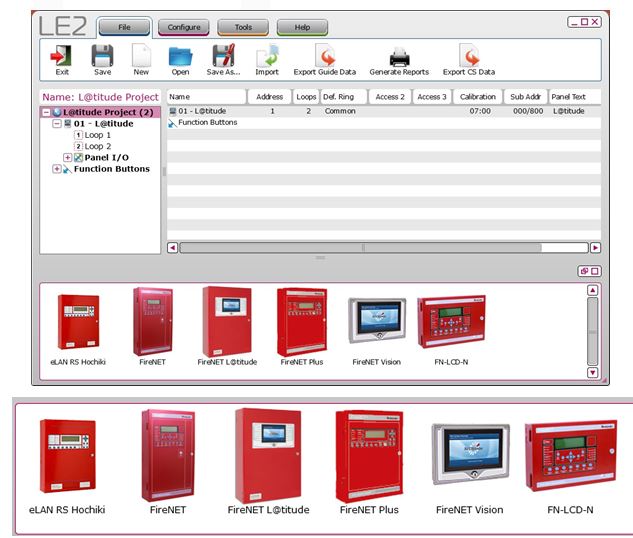The height and width of the screenshot is (538, 633).
Task: Click the restore palette panel icon
Action: 584,271
